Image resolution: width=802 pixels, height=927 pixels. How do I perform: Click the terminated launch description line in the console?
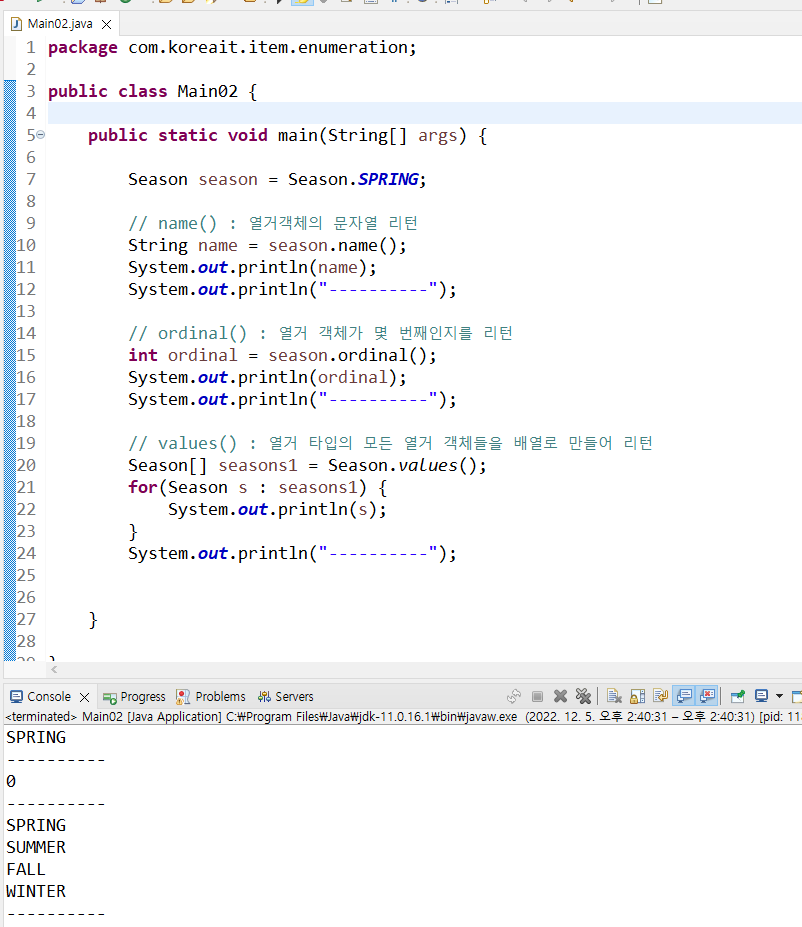402,717
